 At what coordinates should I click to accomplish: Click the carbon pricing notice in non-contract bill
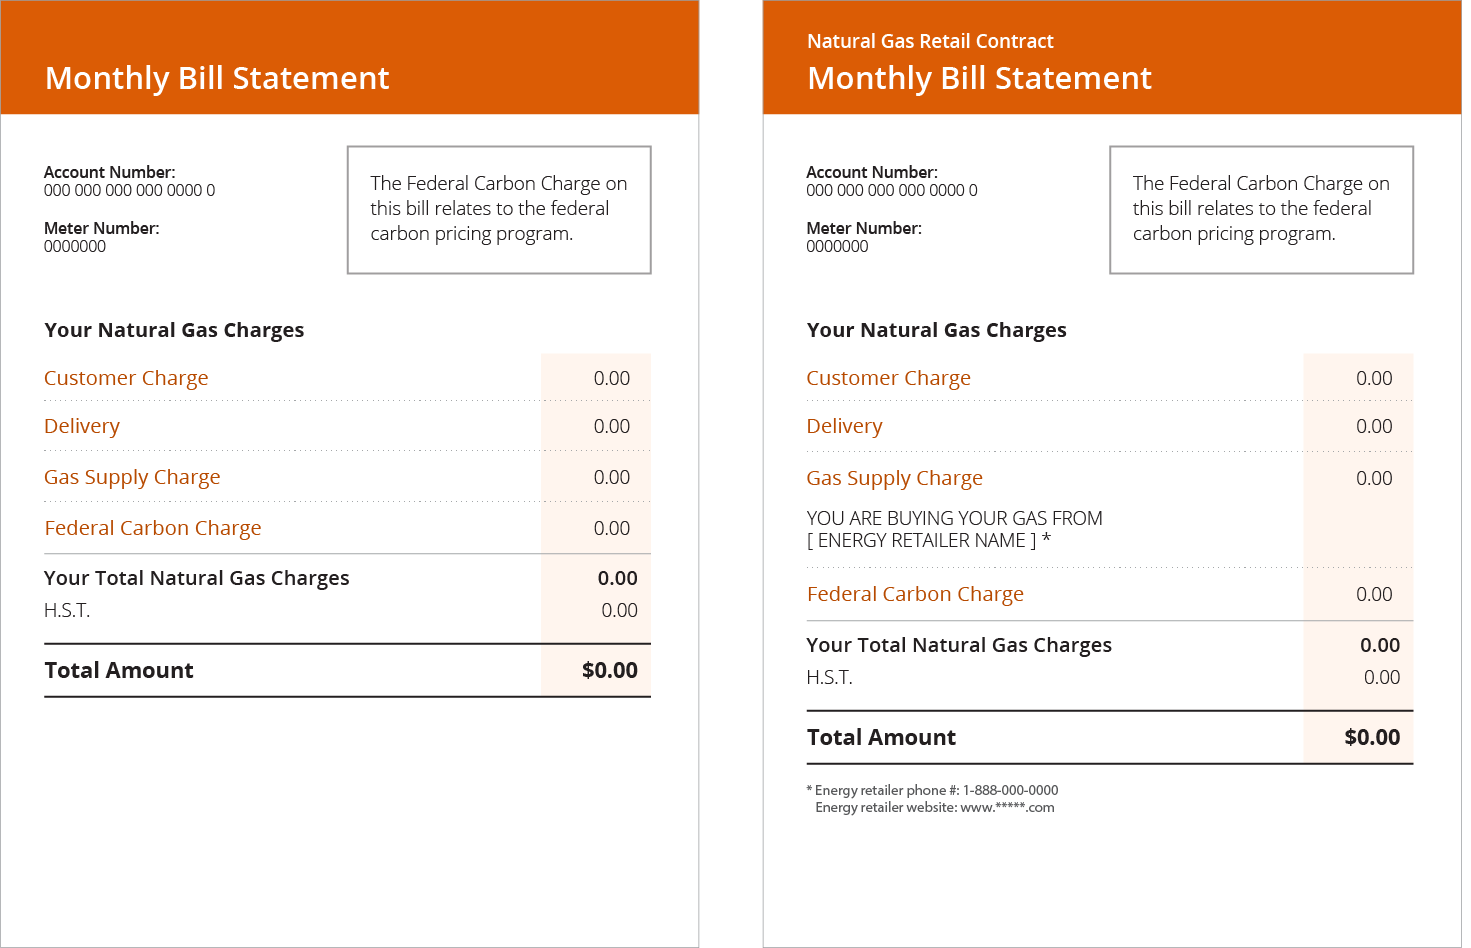pyautogui.click(x=499, y=209)
